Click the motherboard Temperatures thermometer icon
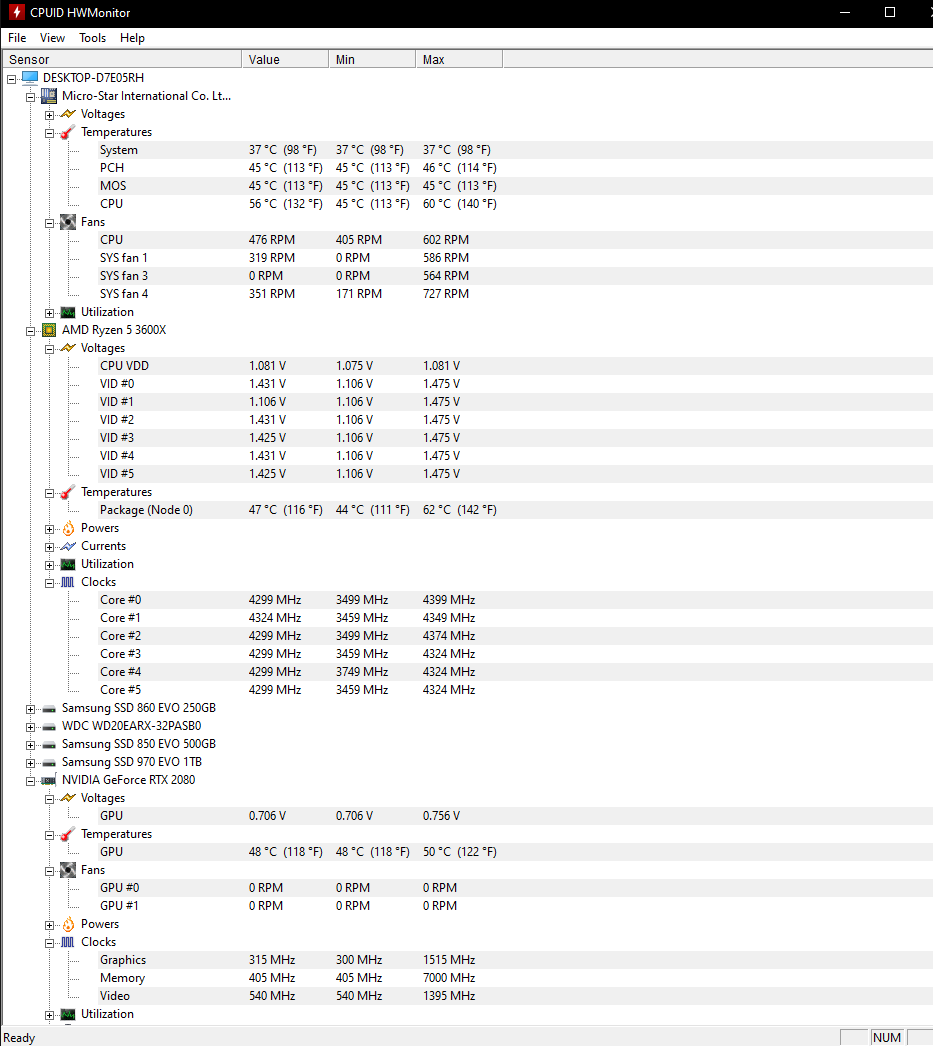Image resolution: width=933 pixels, height=1046 pixels. tap(68, 132)
